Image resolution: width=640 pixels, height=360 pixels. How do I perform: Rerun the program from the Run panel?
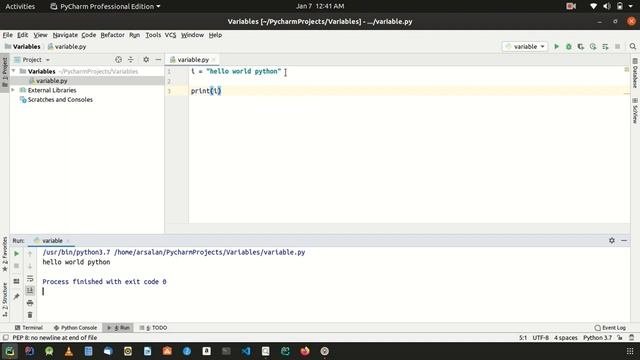pos(16,253)
